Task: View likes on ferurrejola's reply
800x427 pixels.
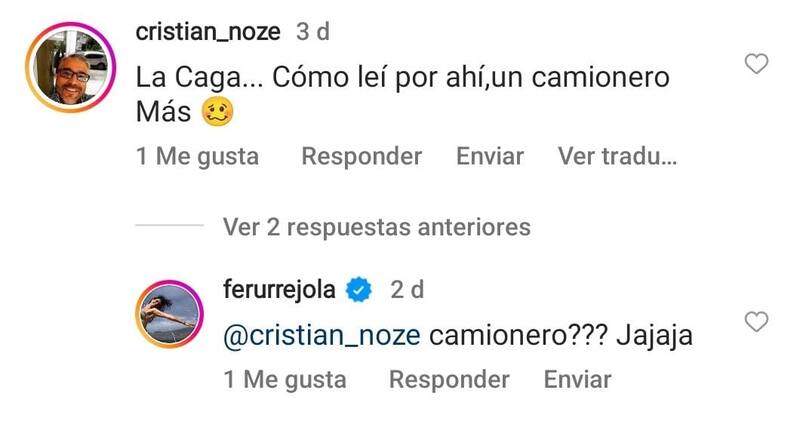Action: tap(285, 380)
